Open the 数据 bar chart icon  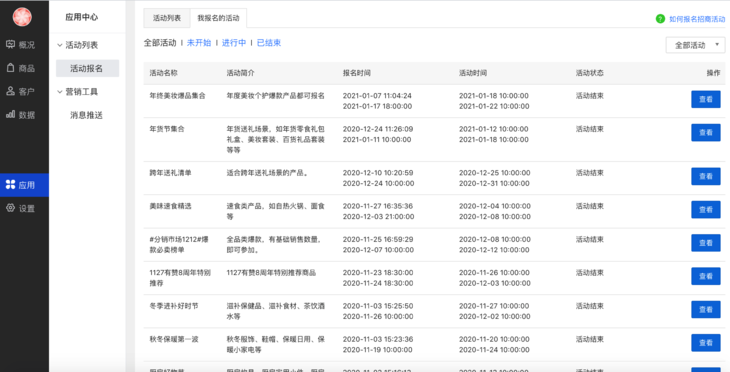(x=10, y=115)
